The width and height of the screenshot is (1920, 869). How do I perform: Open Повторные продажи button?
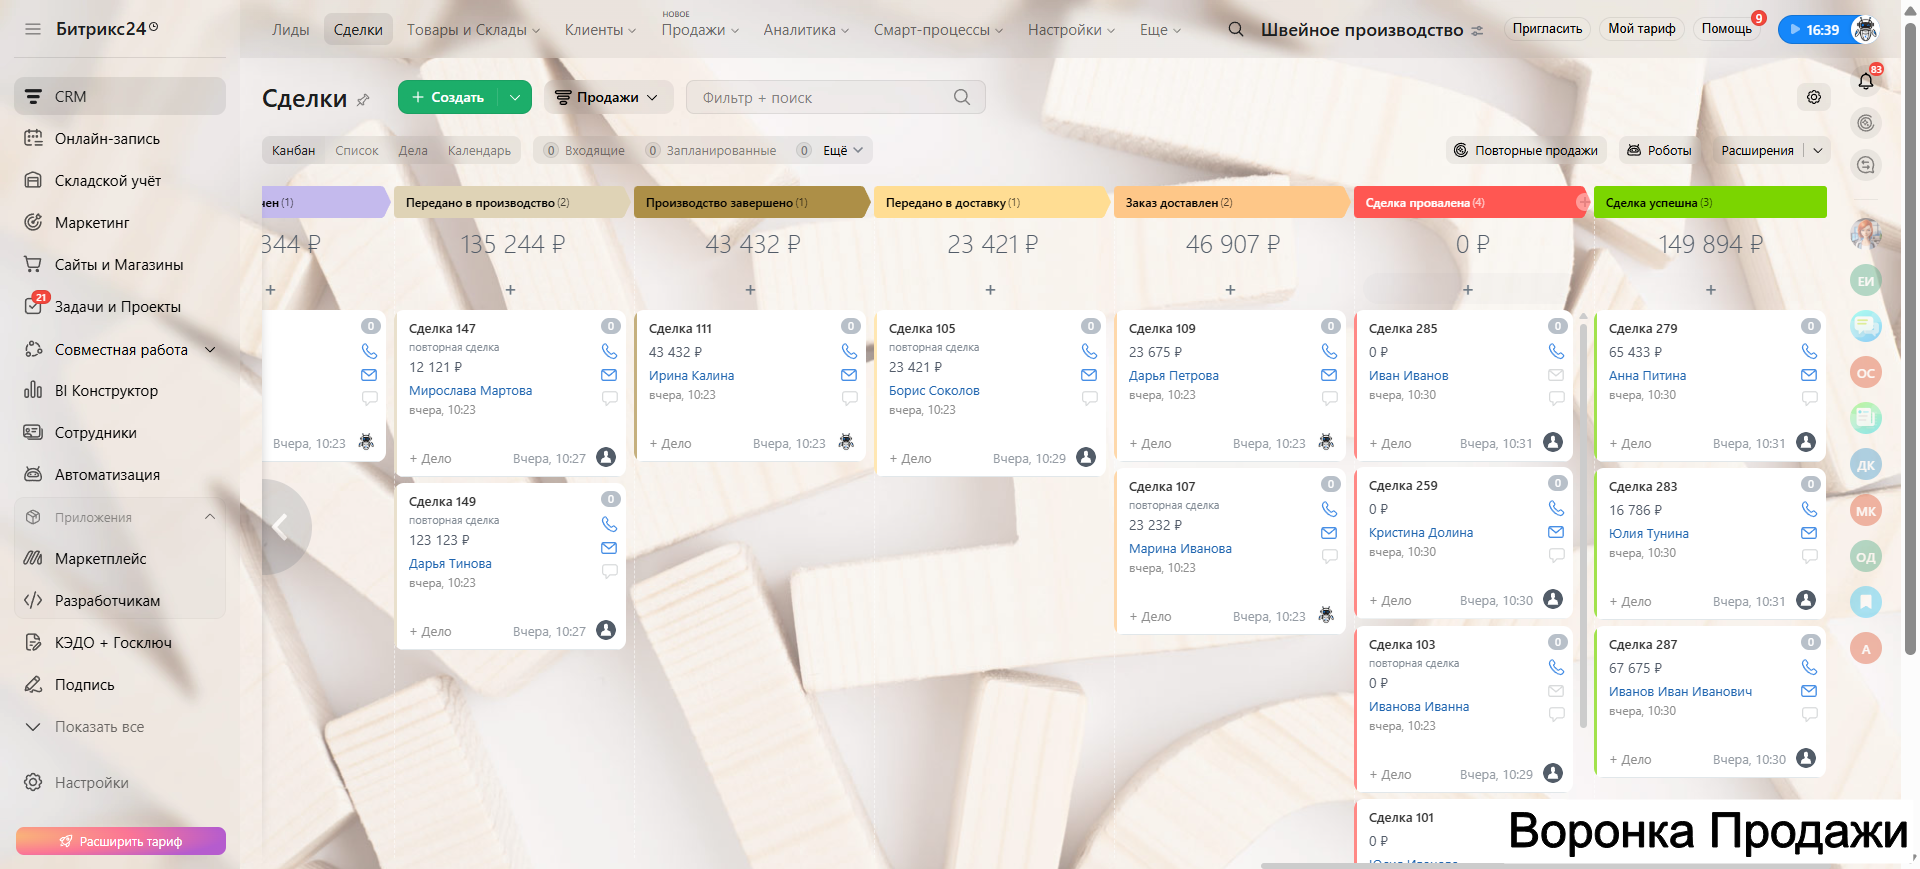coord(1526,151)
